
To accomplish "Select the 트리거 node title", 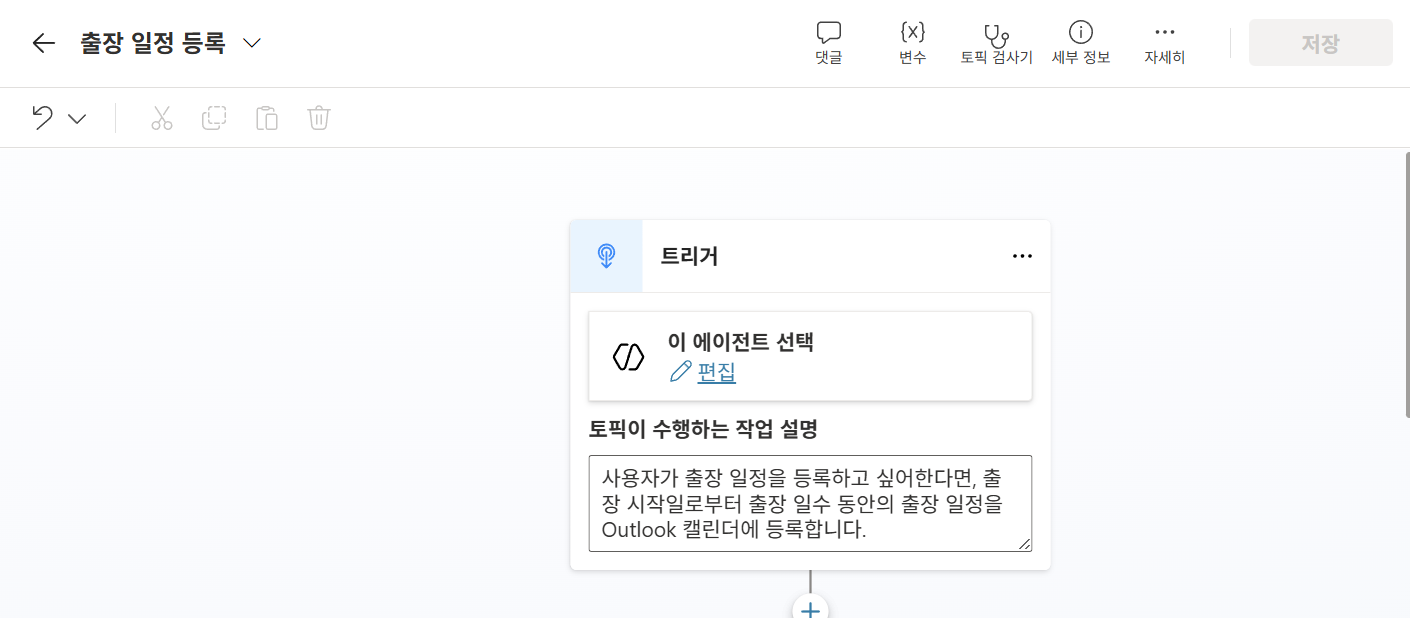I will coord(689,256).
